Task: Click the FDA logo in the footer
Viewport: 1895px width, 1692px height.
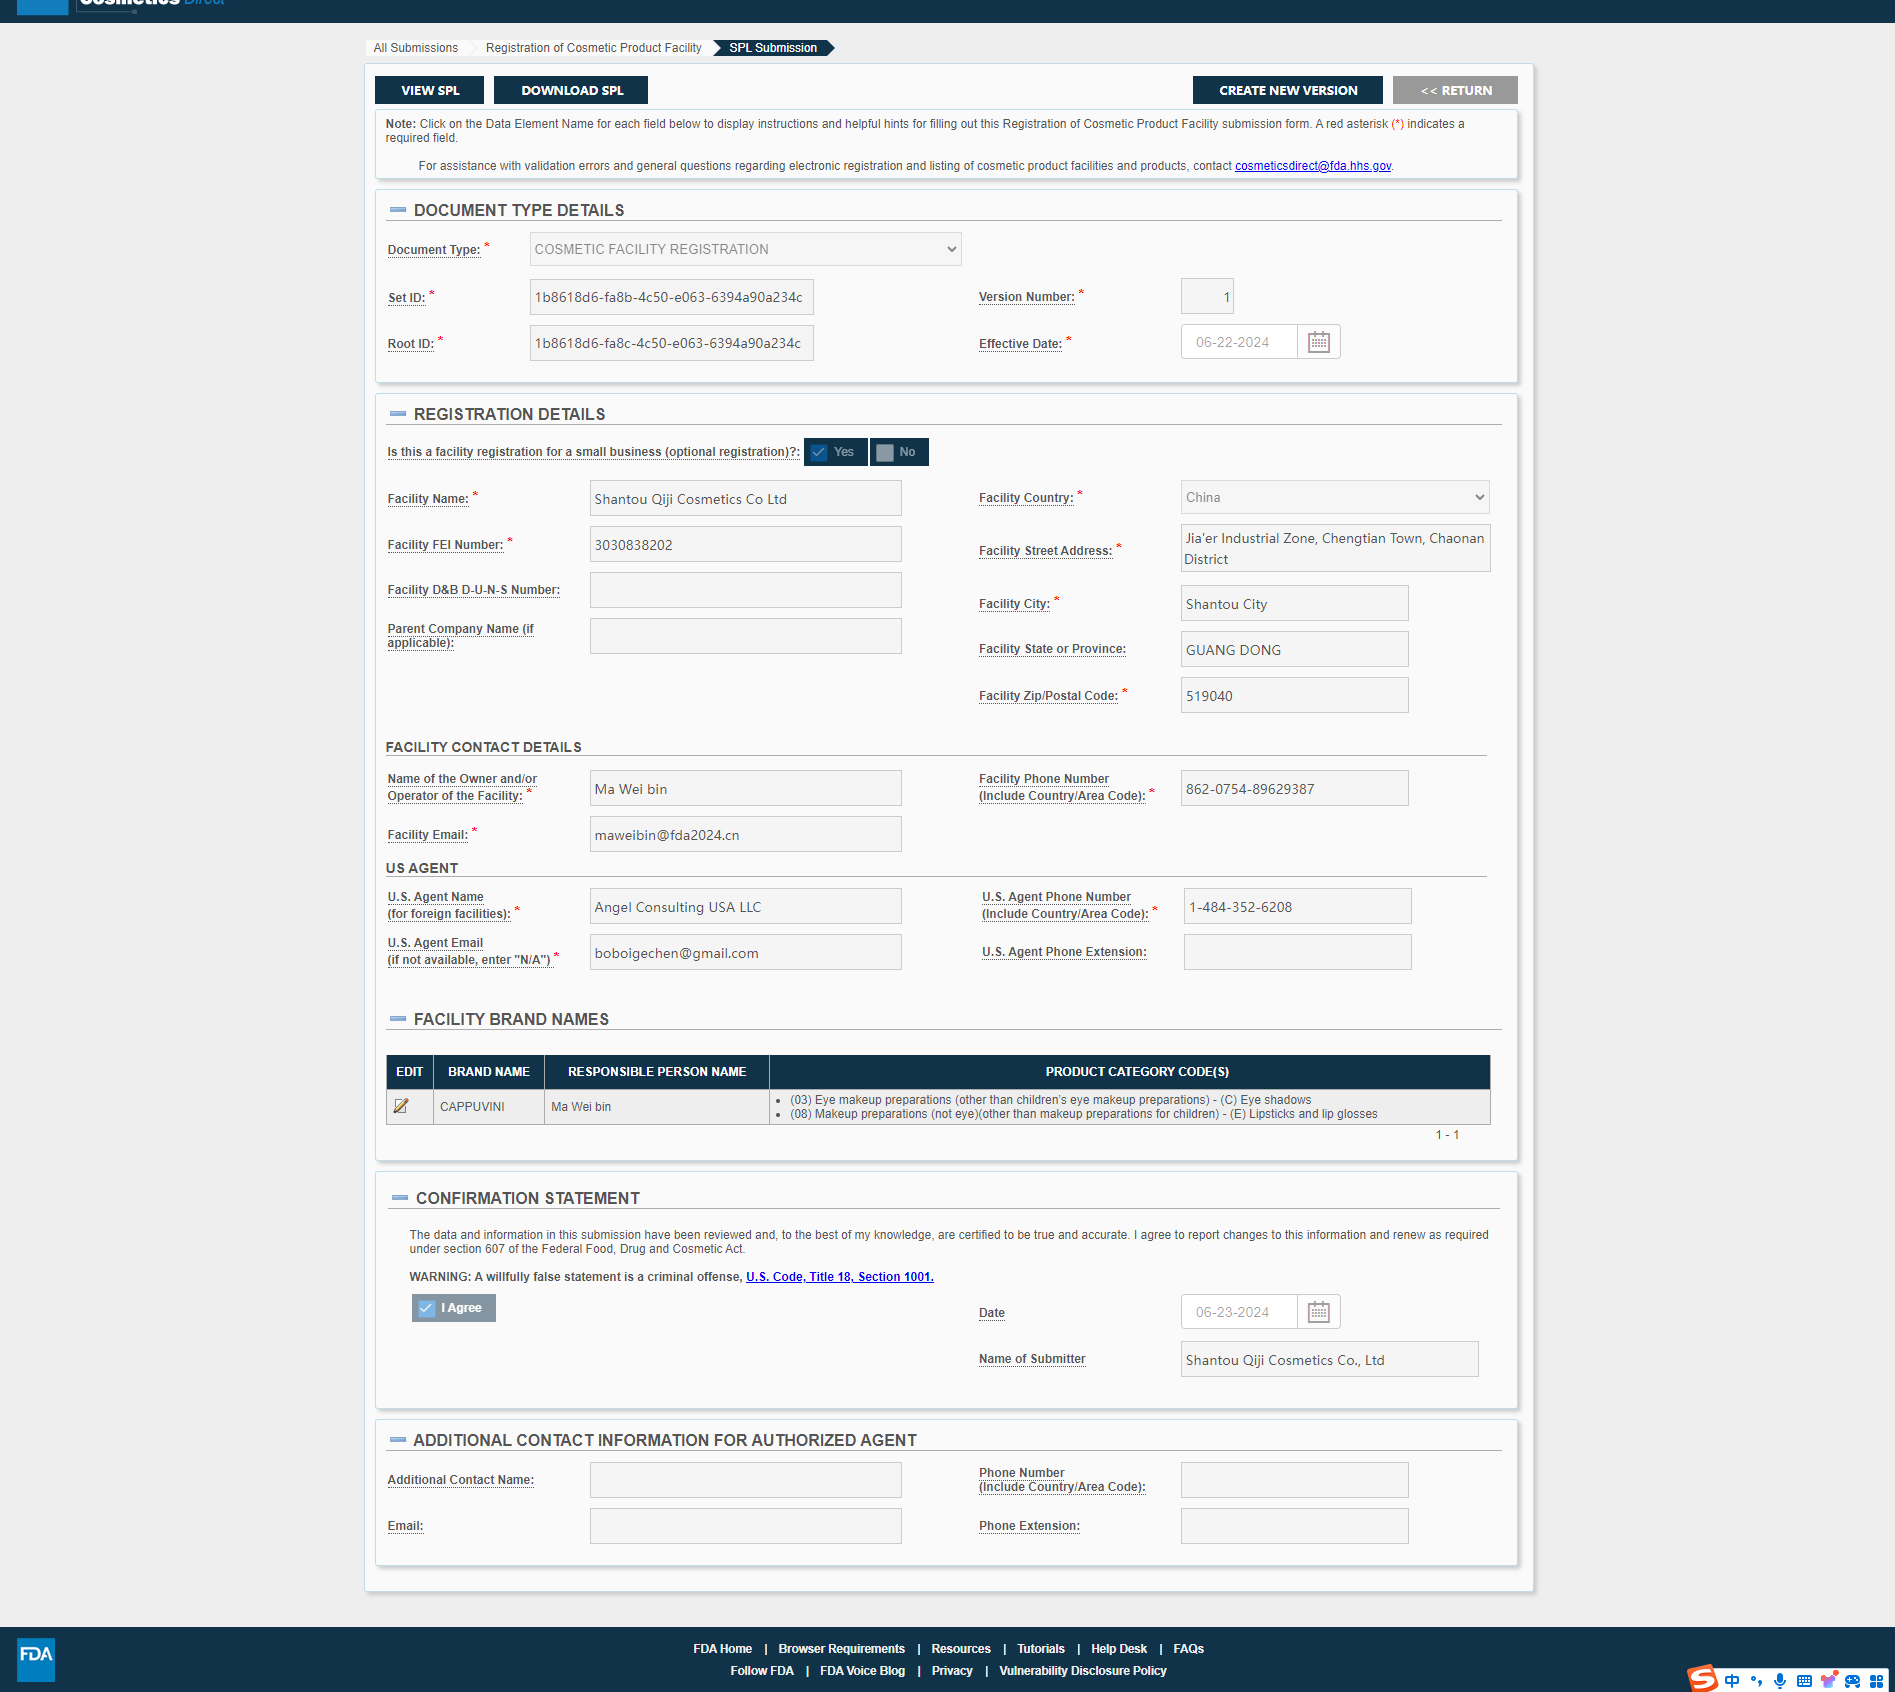Action: tap(36, 1659)
